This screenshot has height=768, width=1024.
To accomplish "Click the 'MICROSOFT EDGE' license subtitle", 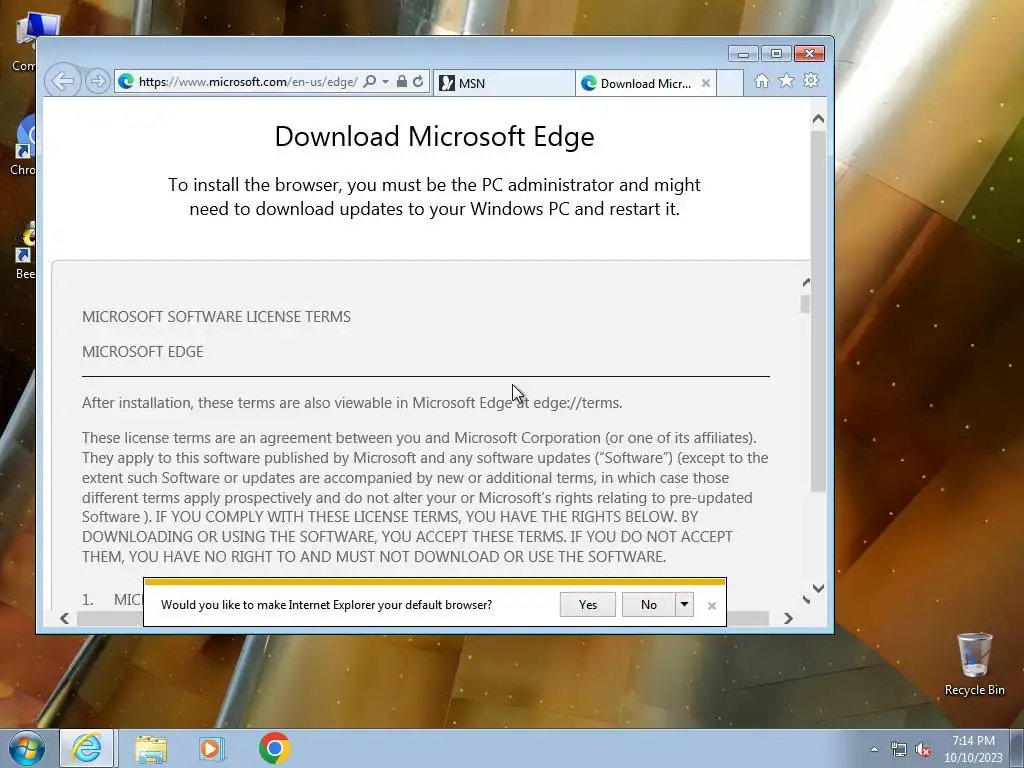I will [142, 352].
